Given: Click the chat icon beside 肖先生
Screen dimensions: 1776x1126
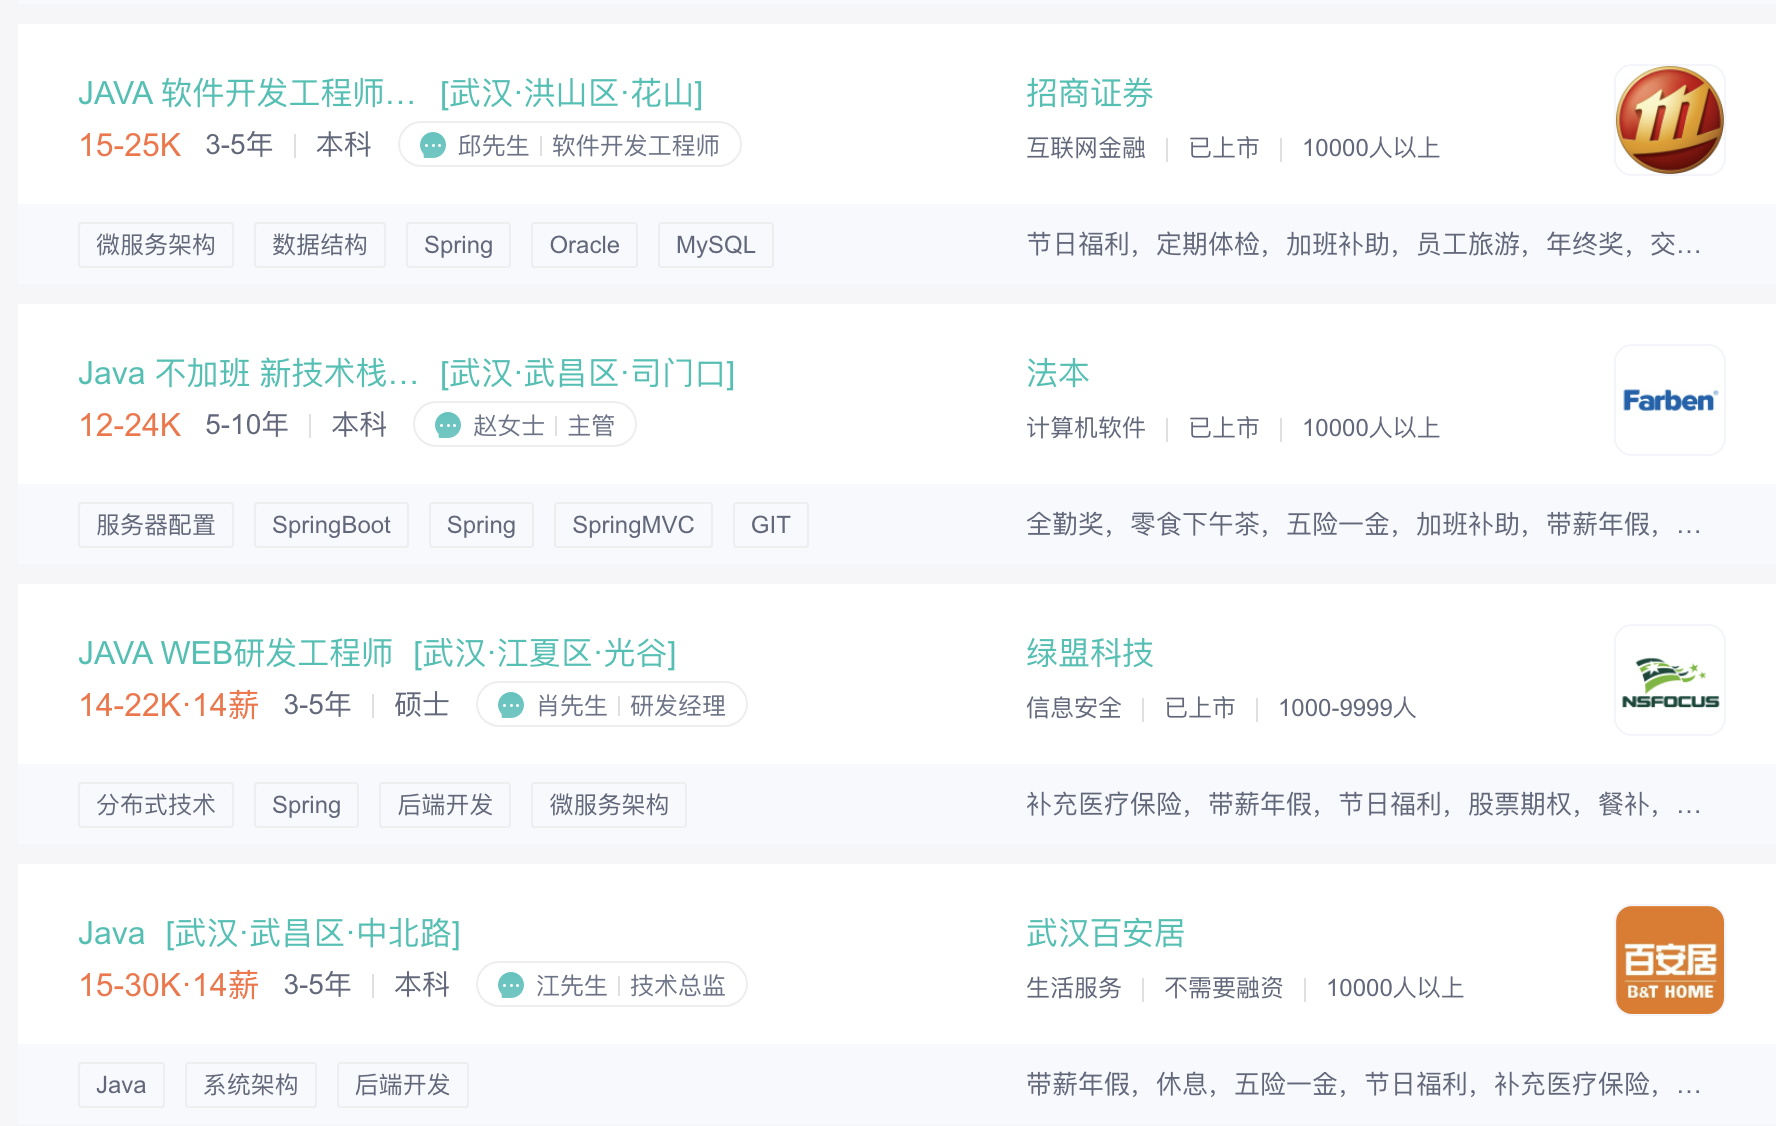Looking at the screenshot, I should [x=511, y=706].
